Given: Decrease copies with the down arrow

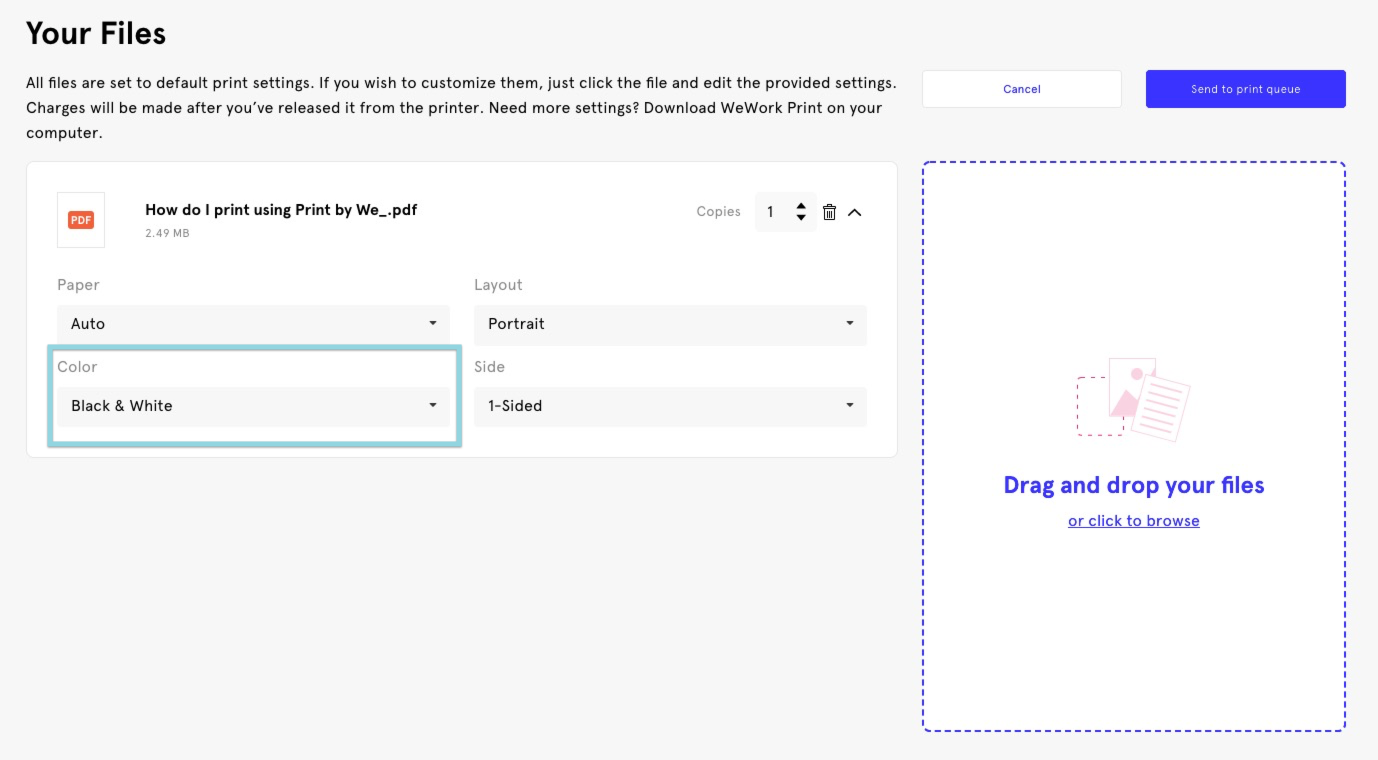Looking at the screenshot, I should point(801,218).
